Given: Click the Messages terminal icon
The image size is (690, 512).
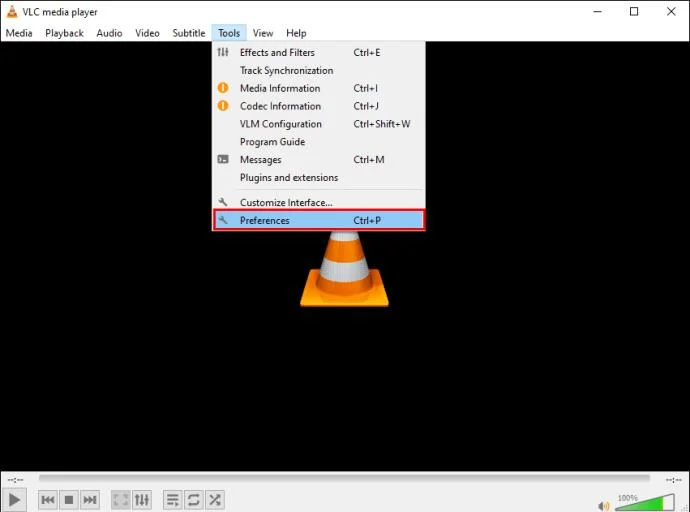Looking at the screenshot, I should tap(223, 159).
